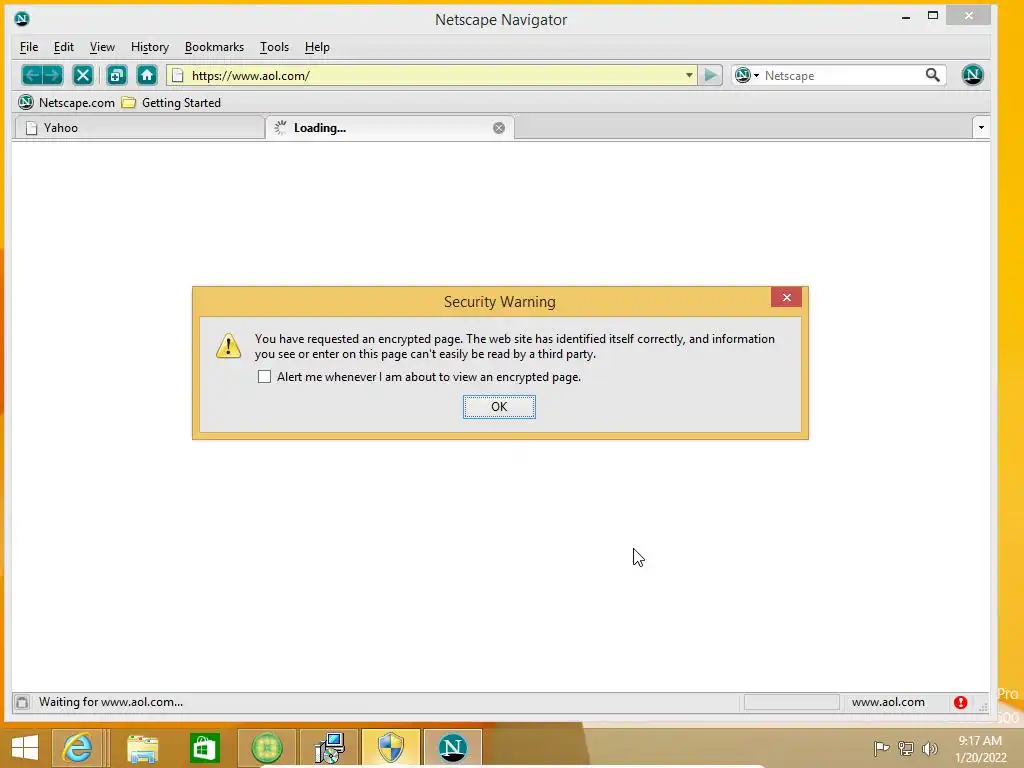Open the Getting Started bookmarks folder
Screen dimensions: 1024x768
(172, 103)
